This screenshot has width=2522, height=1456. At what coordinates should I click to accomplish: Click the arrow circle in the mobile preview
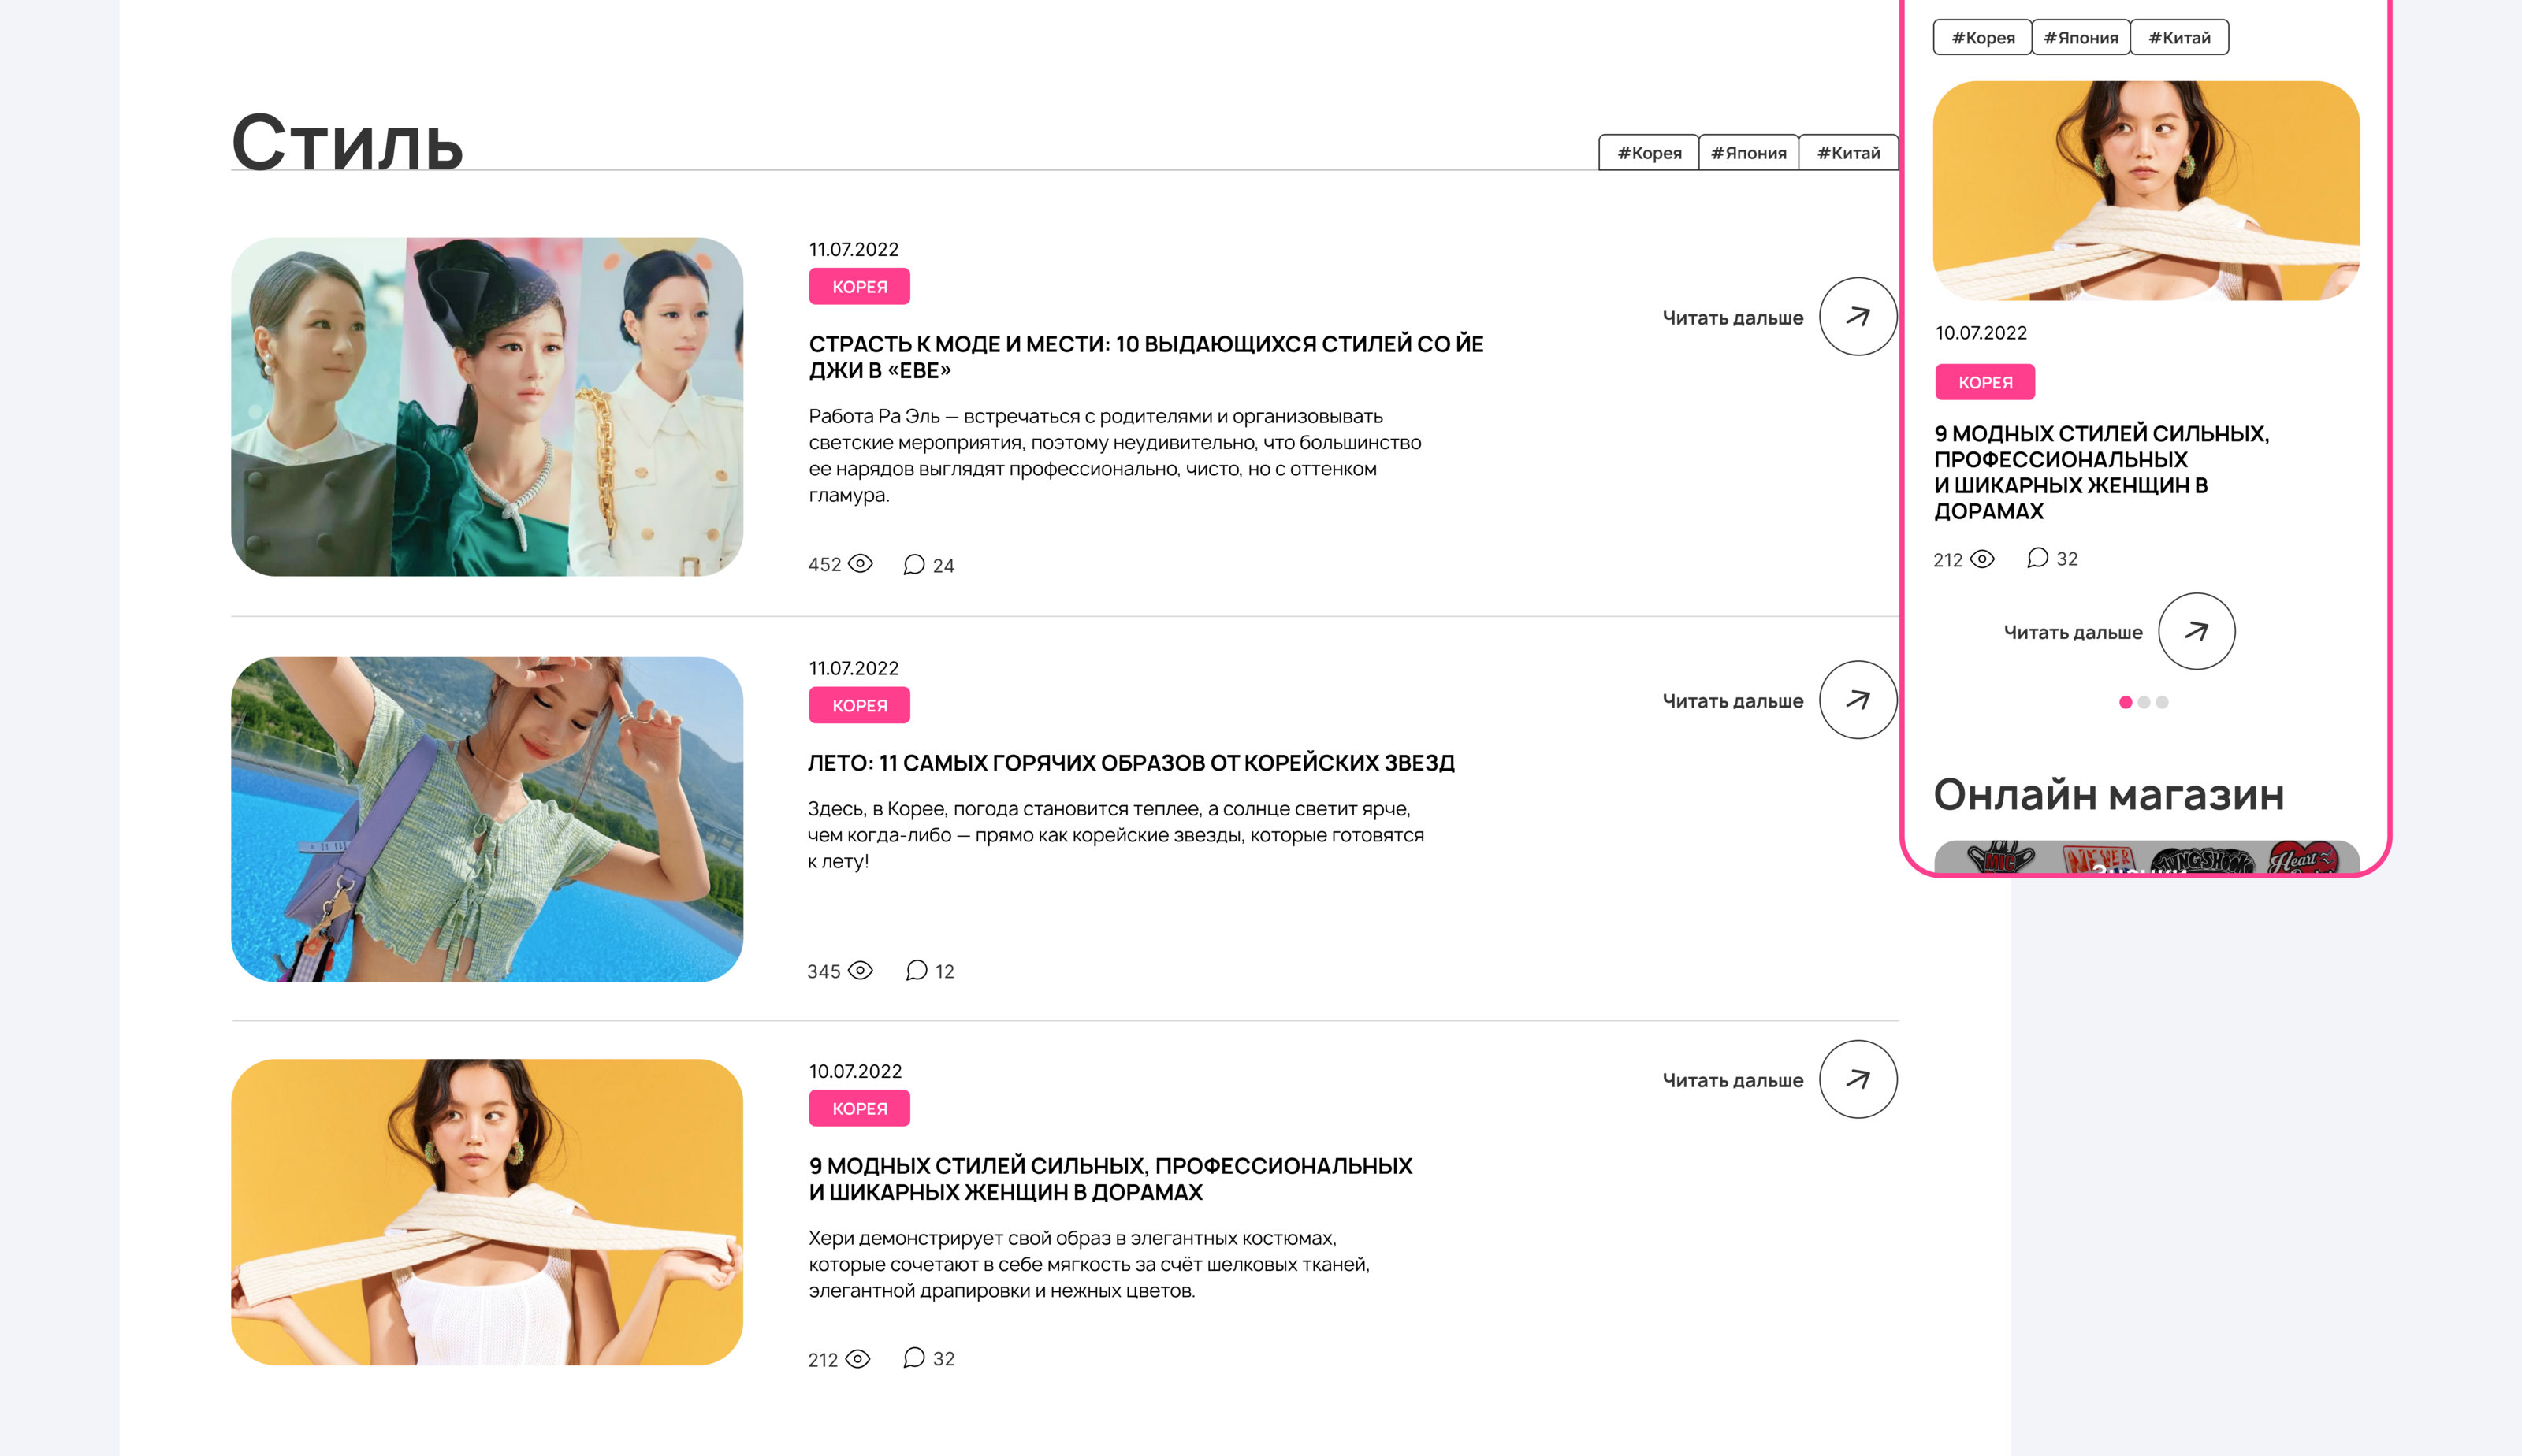2196,631
